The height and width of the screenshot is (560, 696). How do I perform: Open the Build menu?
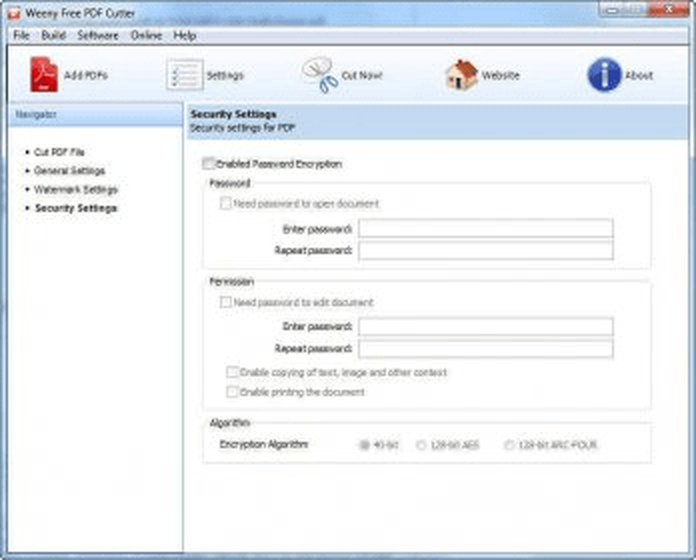54,35
